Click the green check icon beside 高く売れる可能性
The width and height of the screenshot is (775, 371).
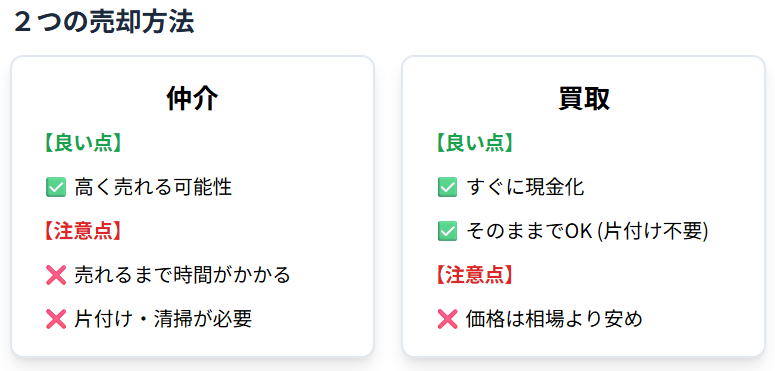click(56, 188)
